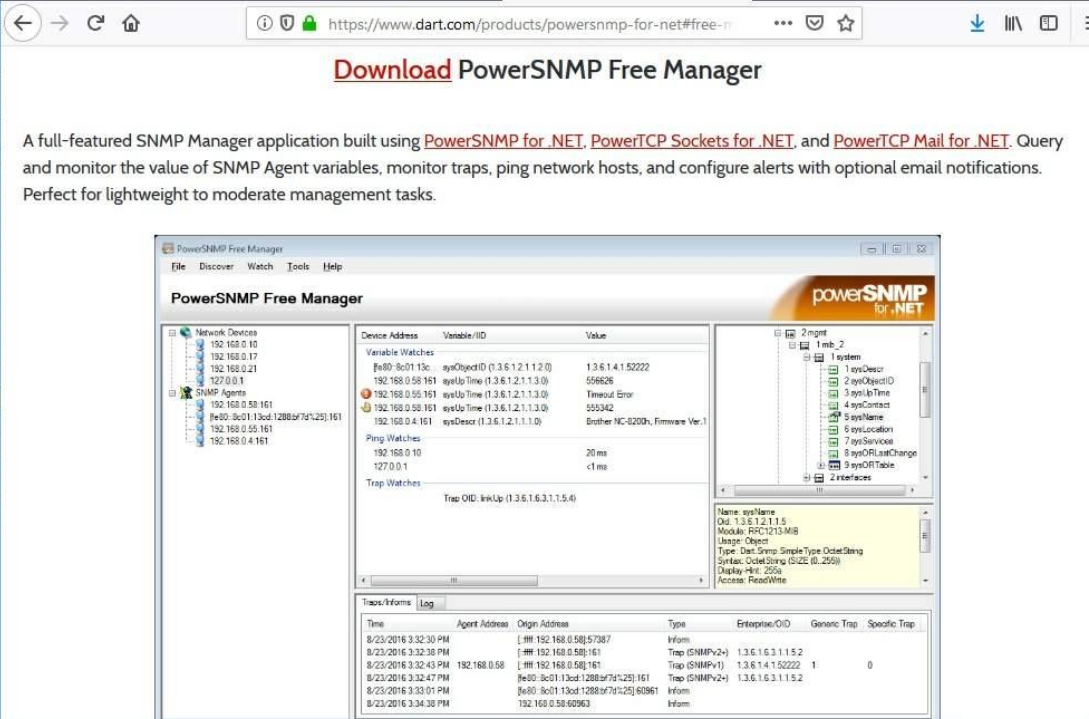Collapse the SNMP Agents tree node

pos(172,393)
